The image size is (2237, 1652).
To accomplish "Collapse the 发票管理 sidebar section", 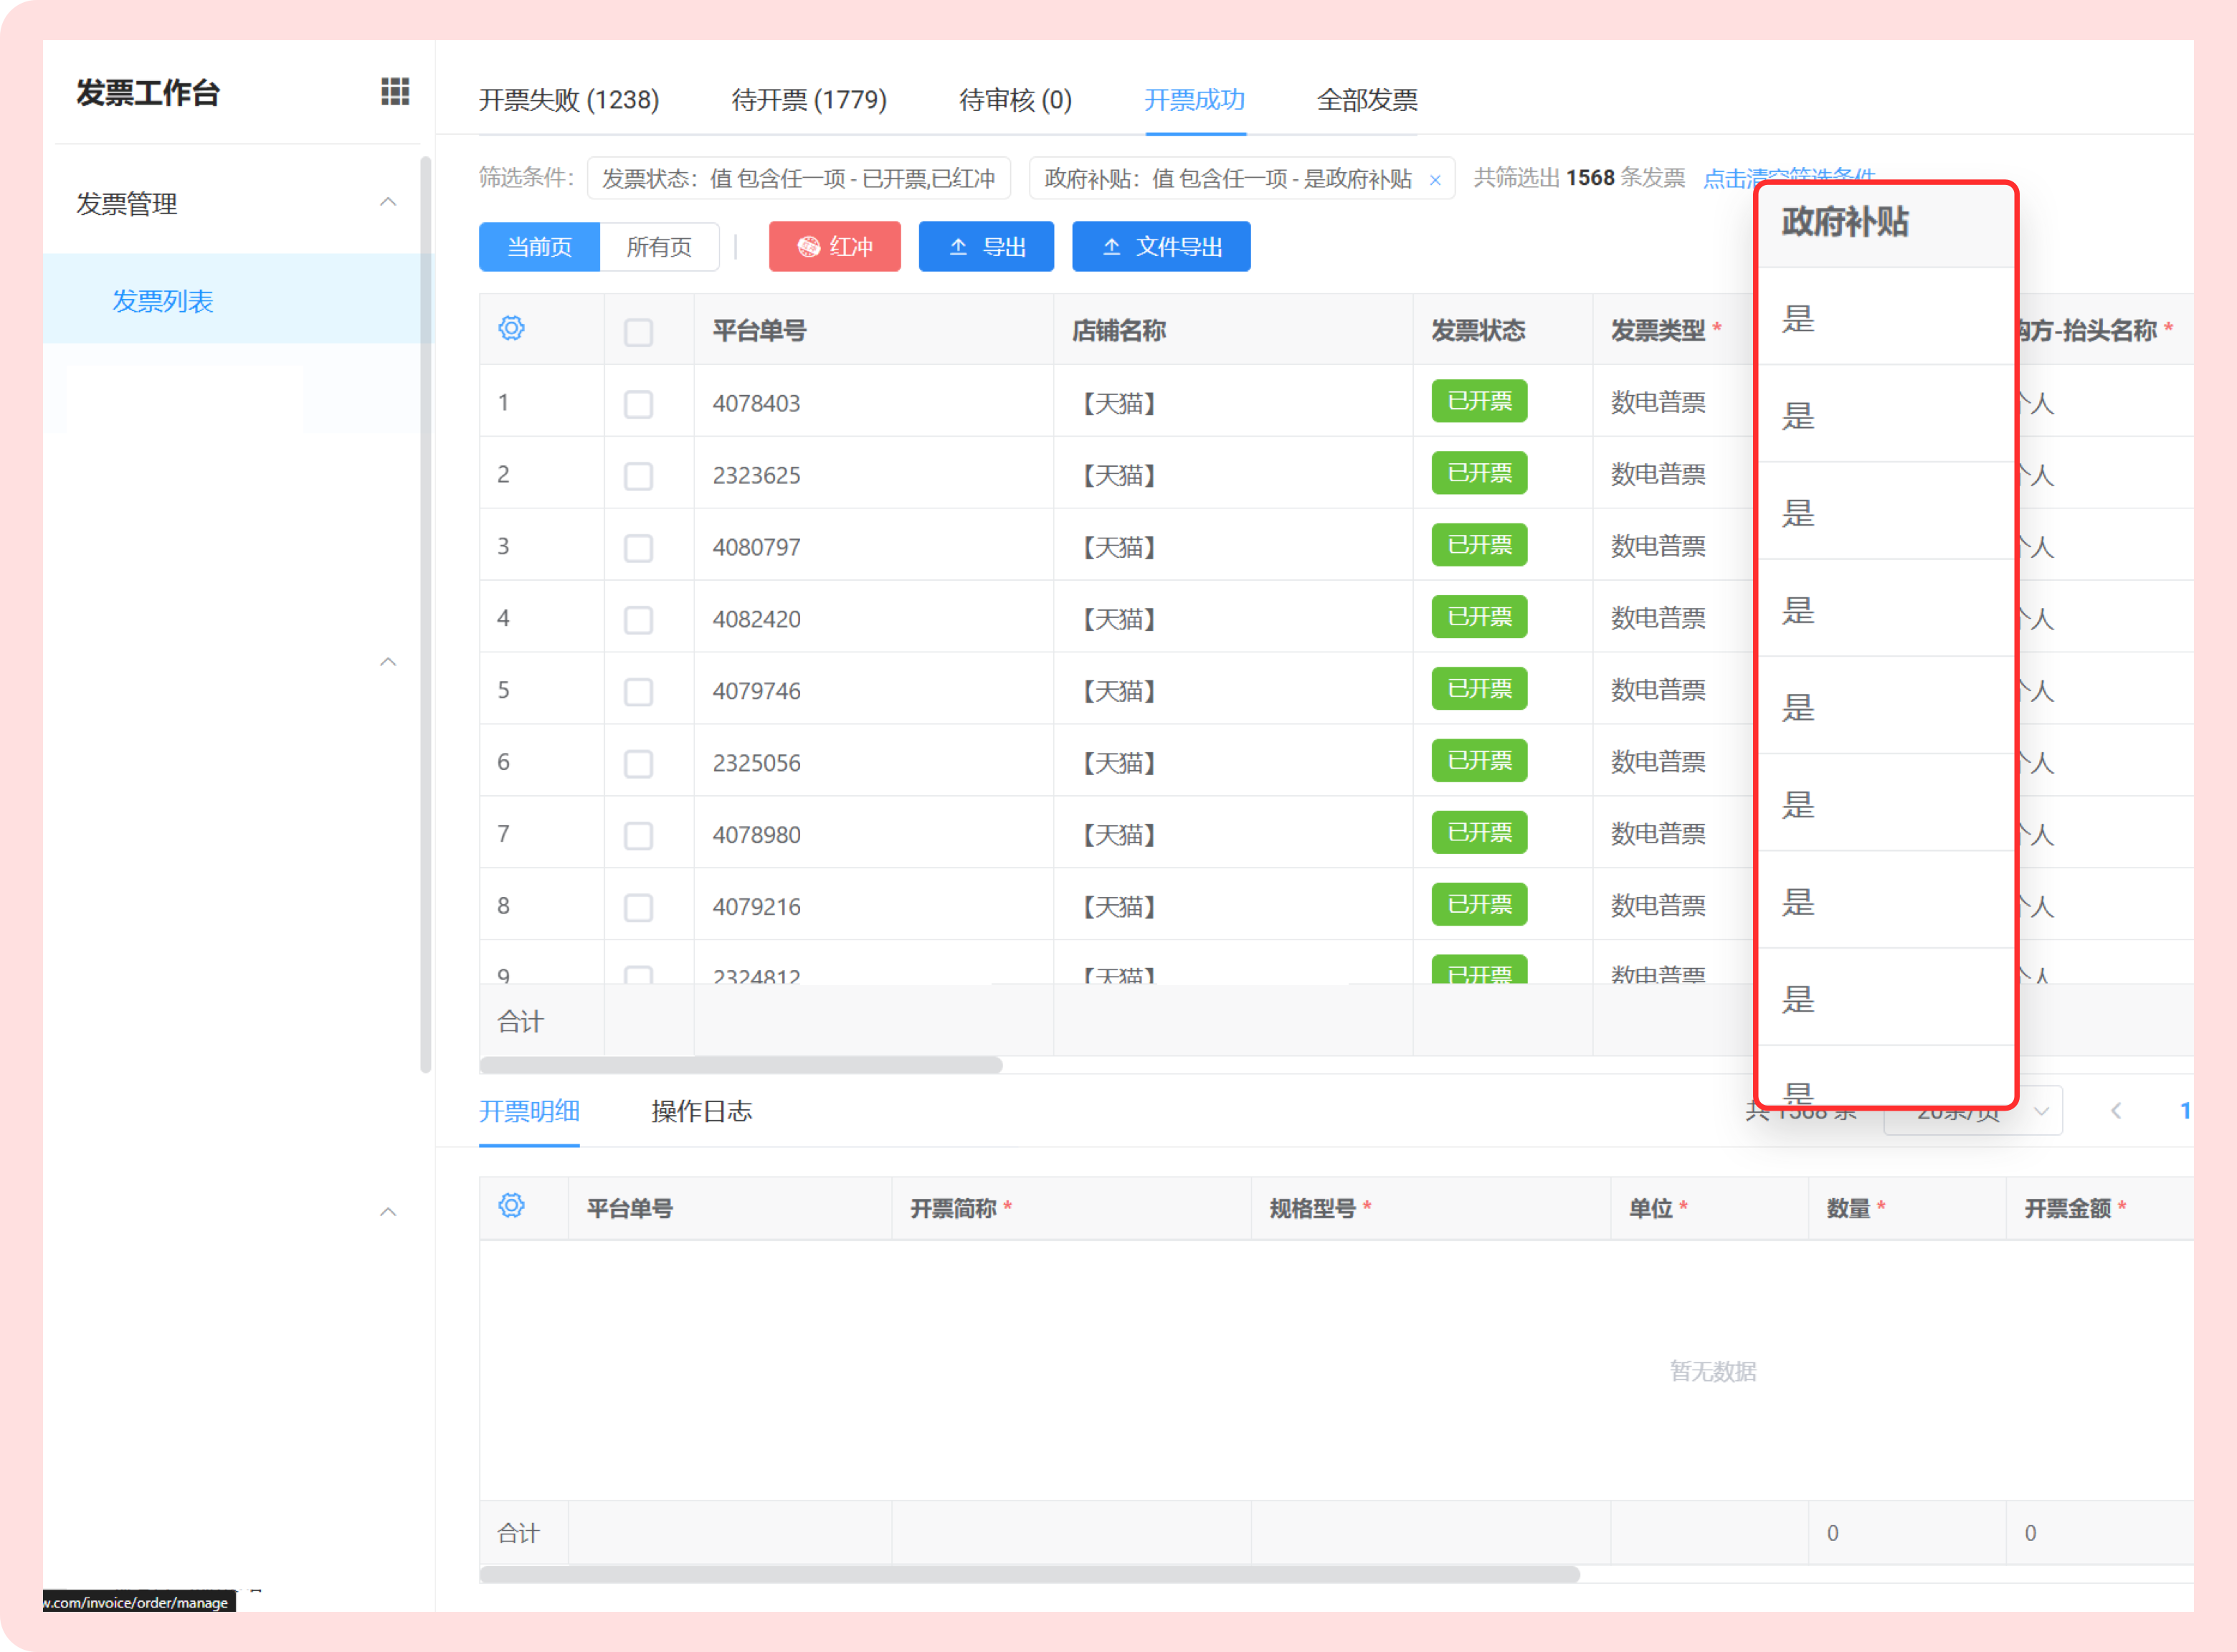I will (388, 202).
